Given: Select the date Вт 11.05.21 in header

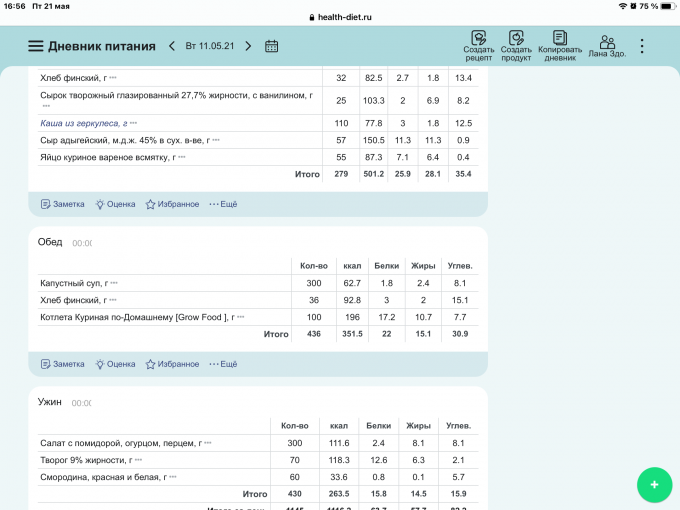Looking at the screenshot, I should click(210, 46).
